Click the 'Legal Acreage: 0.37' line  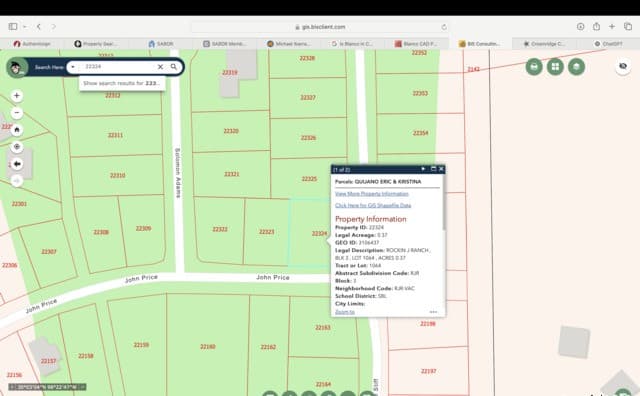361,235
